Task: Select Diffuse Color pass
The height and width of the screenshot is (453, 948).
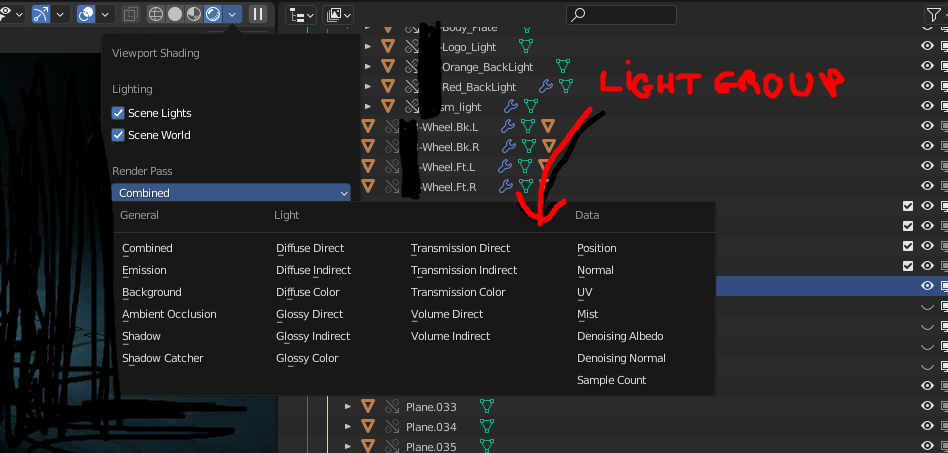Action: [x=307, y=292]
